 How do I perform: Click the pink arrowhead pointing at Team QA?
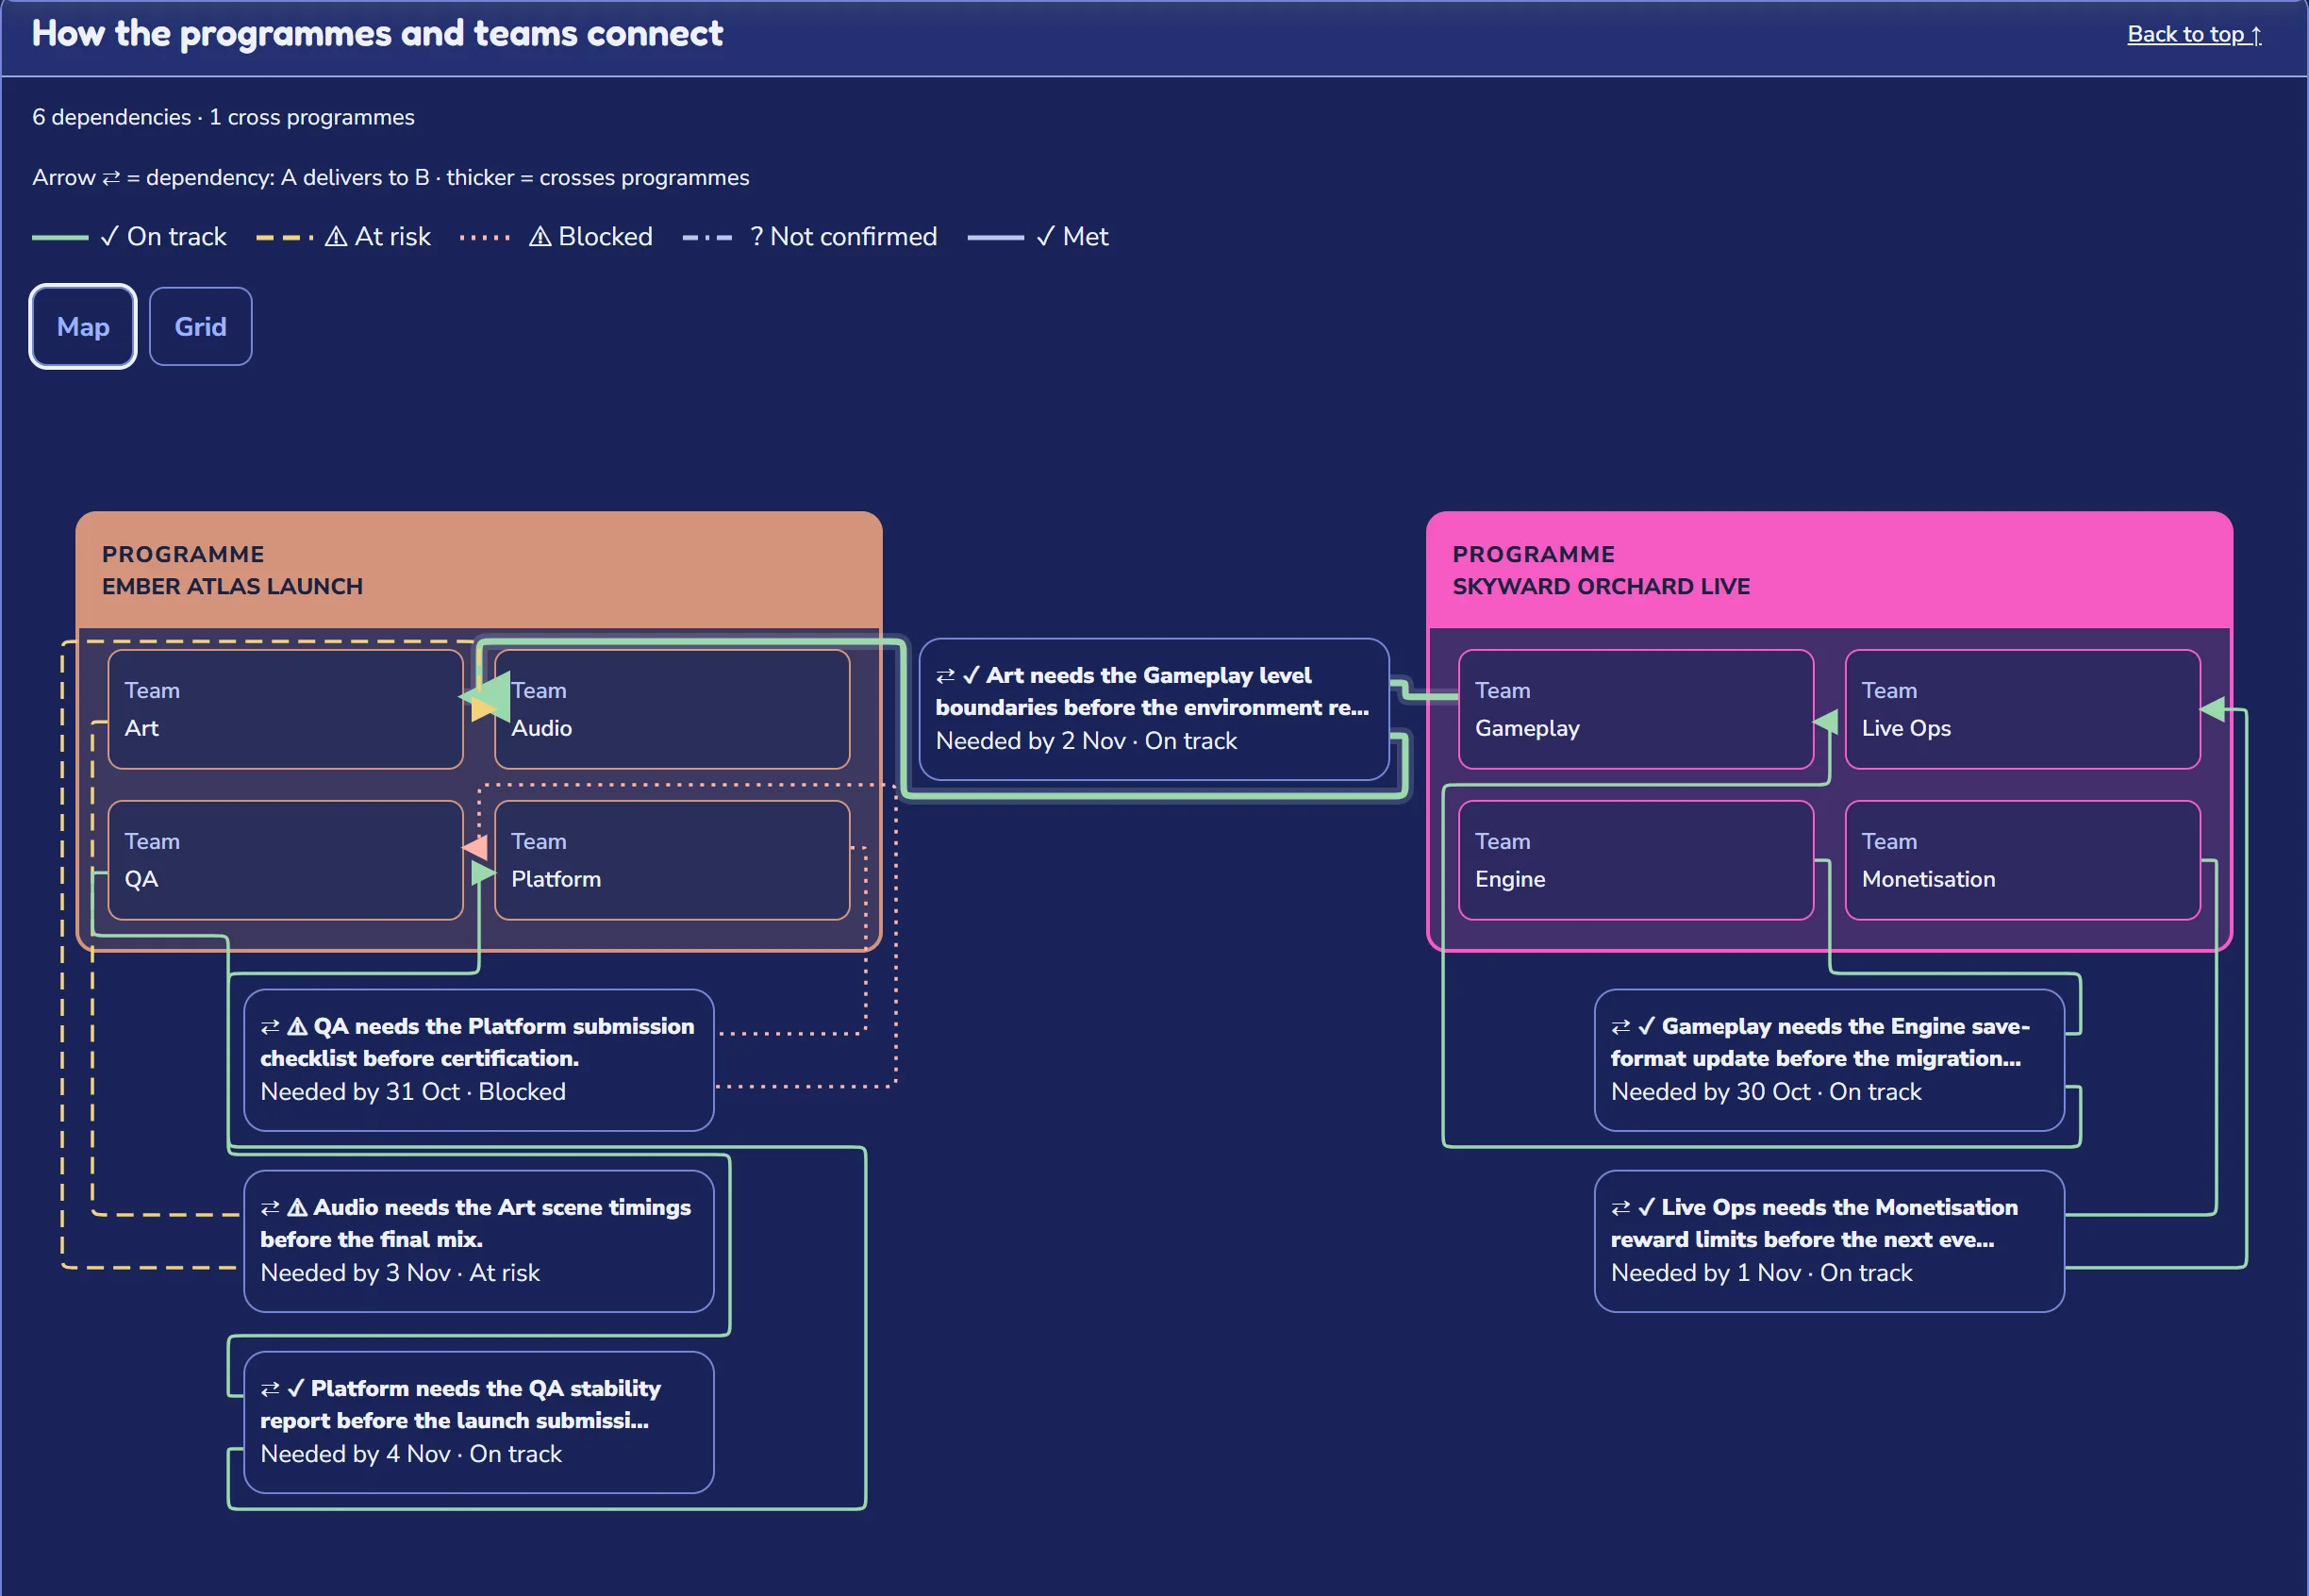click(476, 847)
